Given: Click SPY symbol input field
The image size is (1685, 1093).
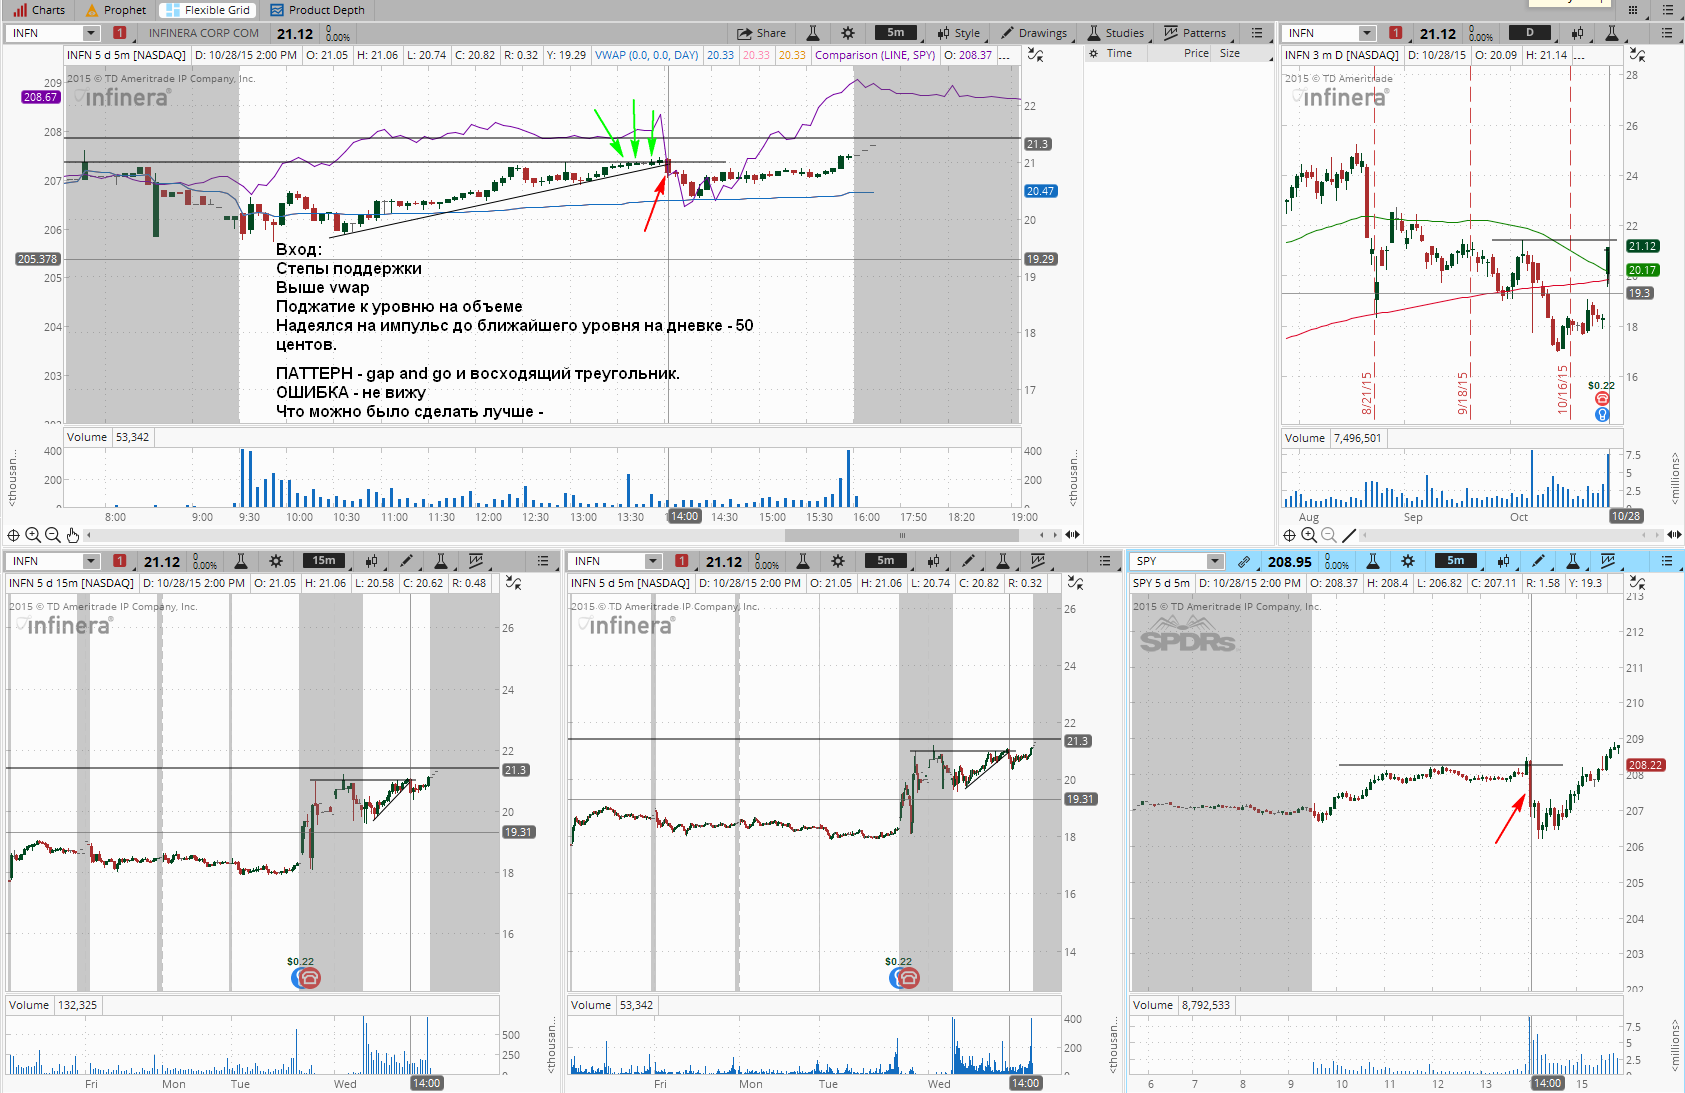Looking at the screenshot, I should [x=1169, y=561].
